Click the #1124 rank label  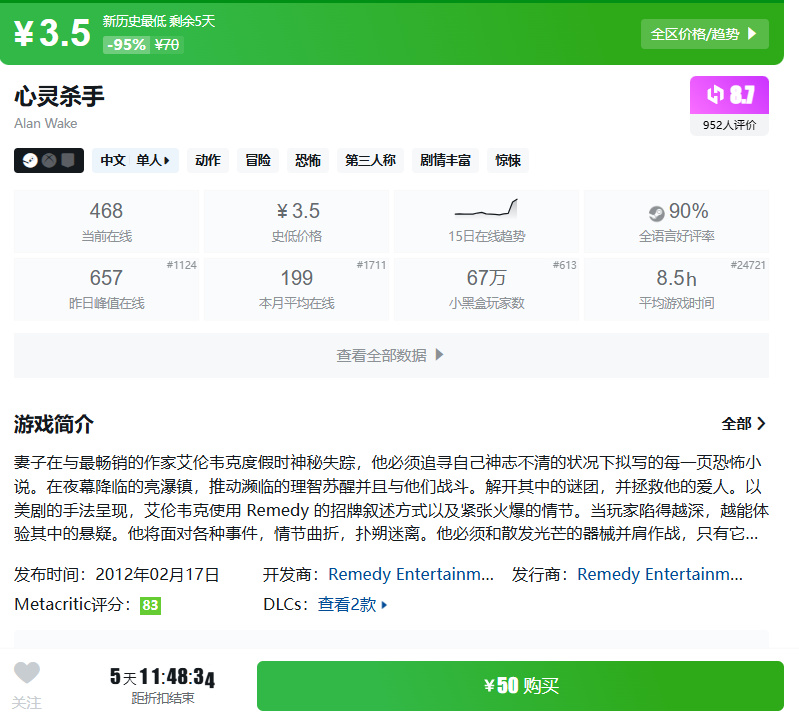[181, 265]
